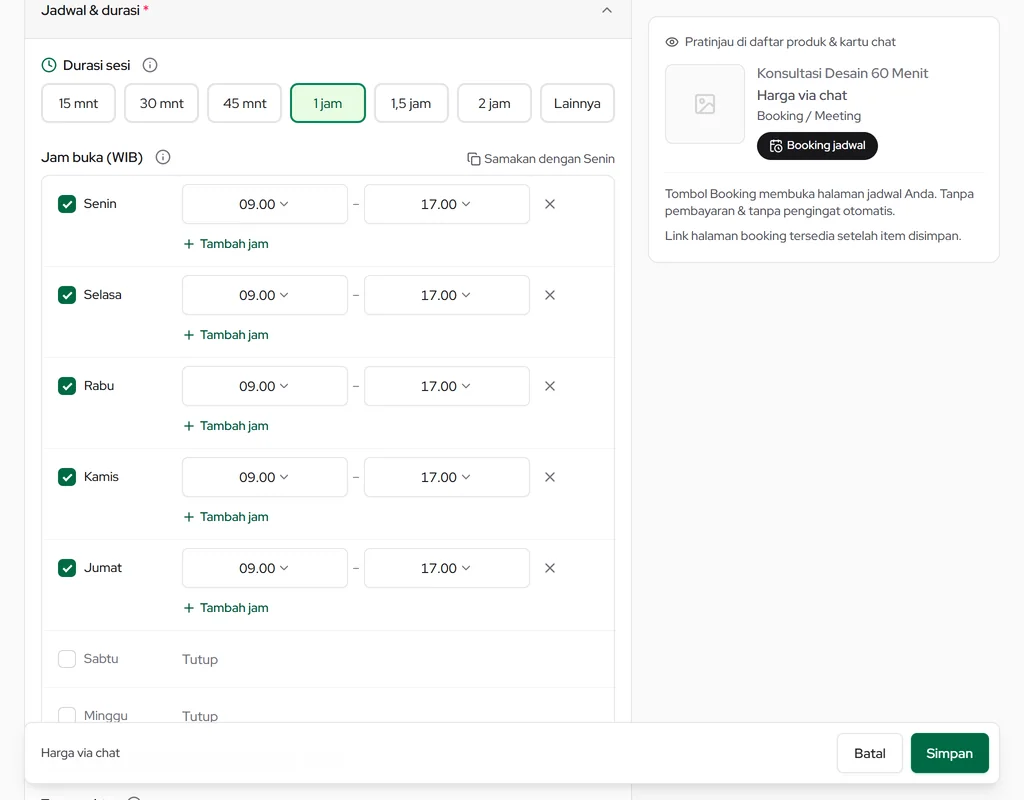Enable the Sabtu checkbox
The height and width of the screenshot is (800, 1024).
[67, 659]
